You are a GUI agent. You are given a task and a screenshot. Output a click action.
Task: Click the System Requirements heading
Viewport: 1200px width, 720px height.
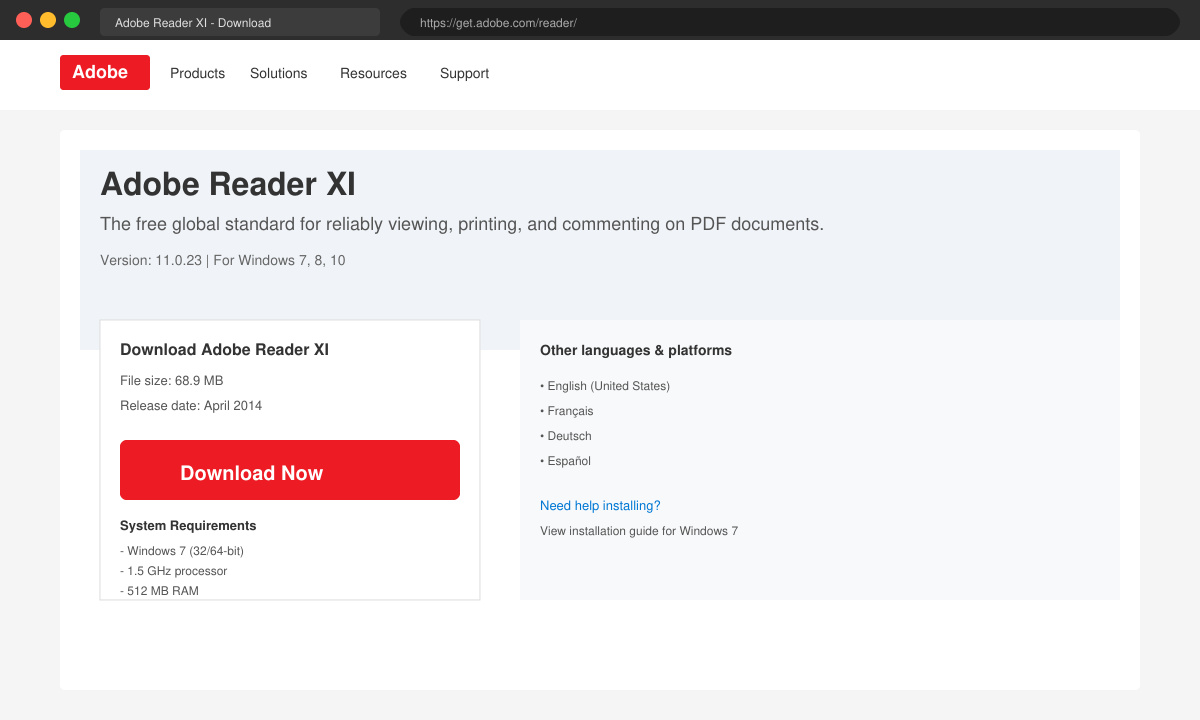pyautogui.click(x=188, y=526)
